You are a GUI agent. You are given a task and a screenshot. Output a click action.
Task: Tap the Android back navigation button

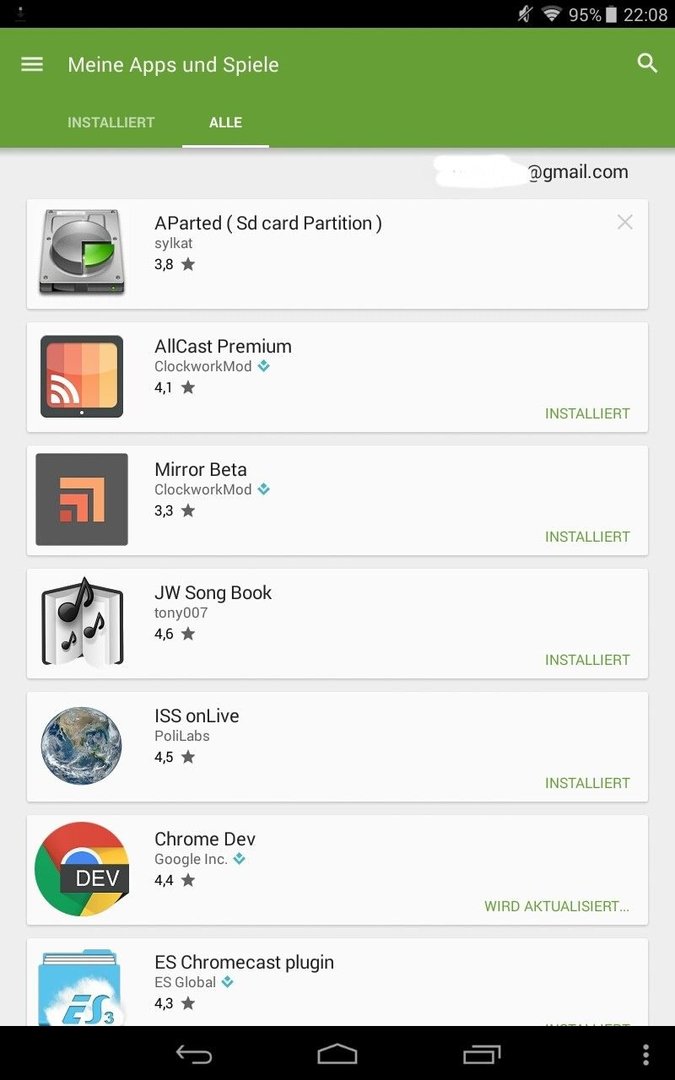tap(194, 1054)
